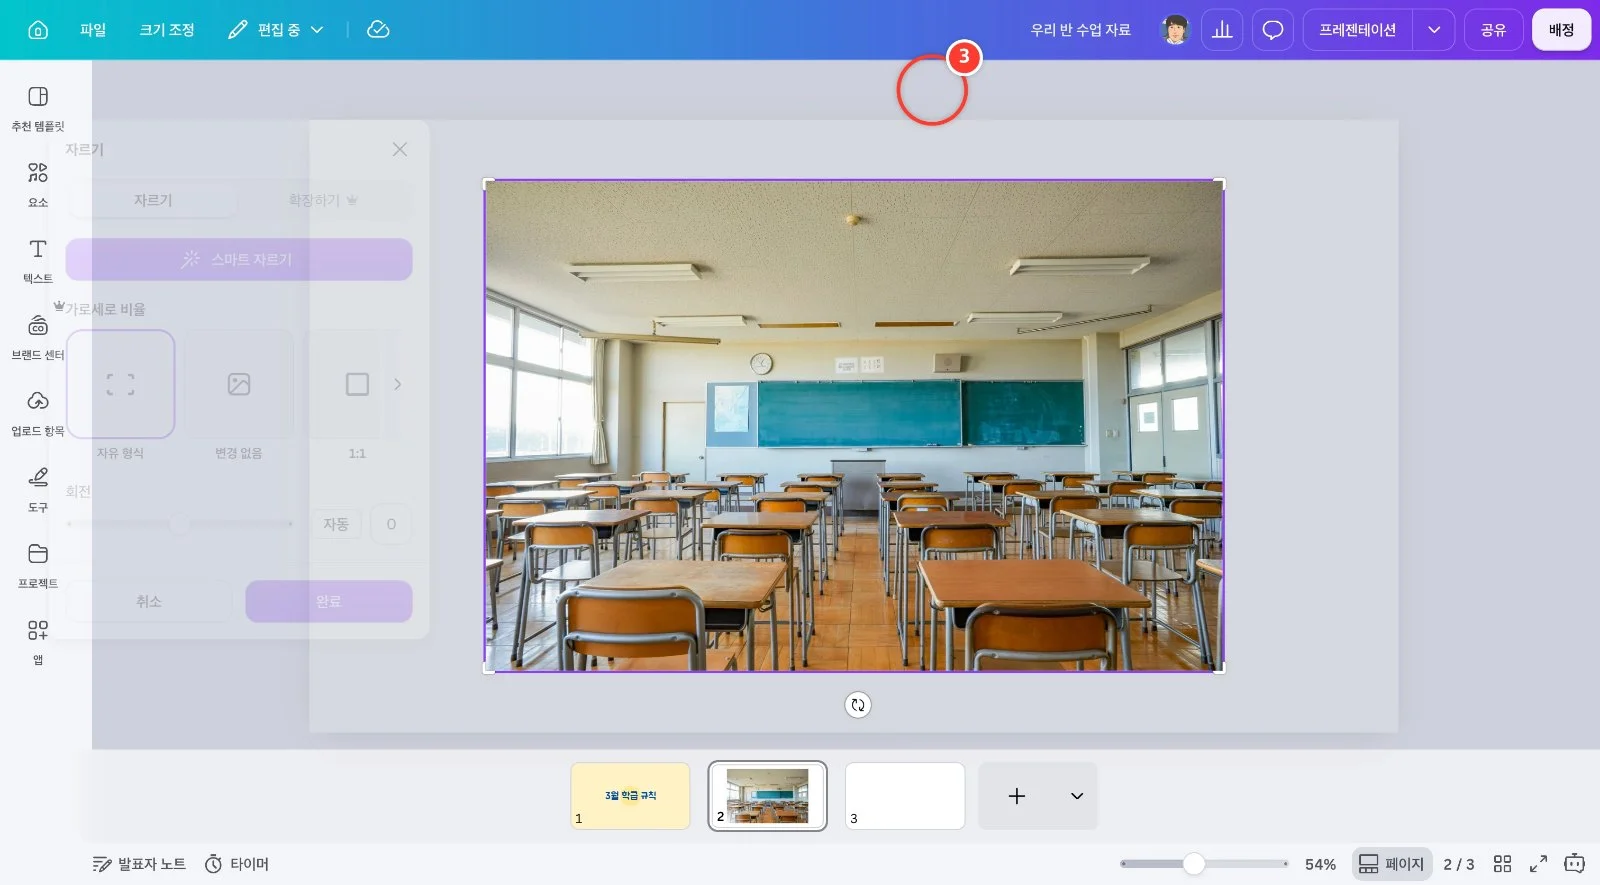Image resolution: width=1600 pixels, height=885 pixels.
Task: Rename the title 우리 반 수업 자료
Action: pos(1081,30)
